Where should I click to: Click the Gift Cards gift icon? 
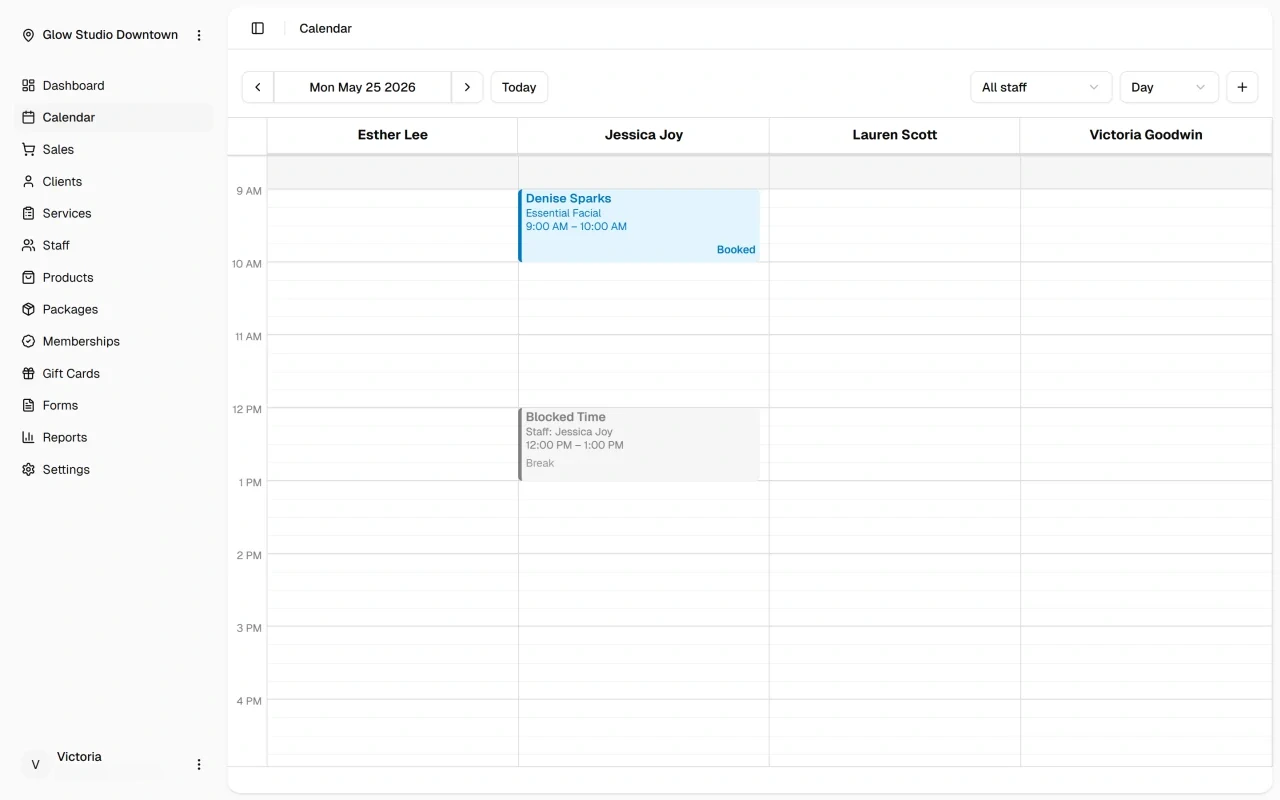(x=28, y=374)
